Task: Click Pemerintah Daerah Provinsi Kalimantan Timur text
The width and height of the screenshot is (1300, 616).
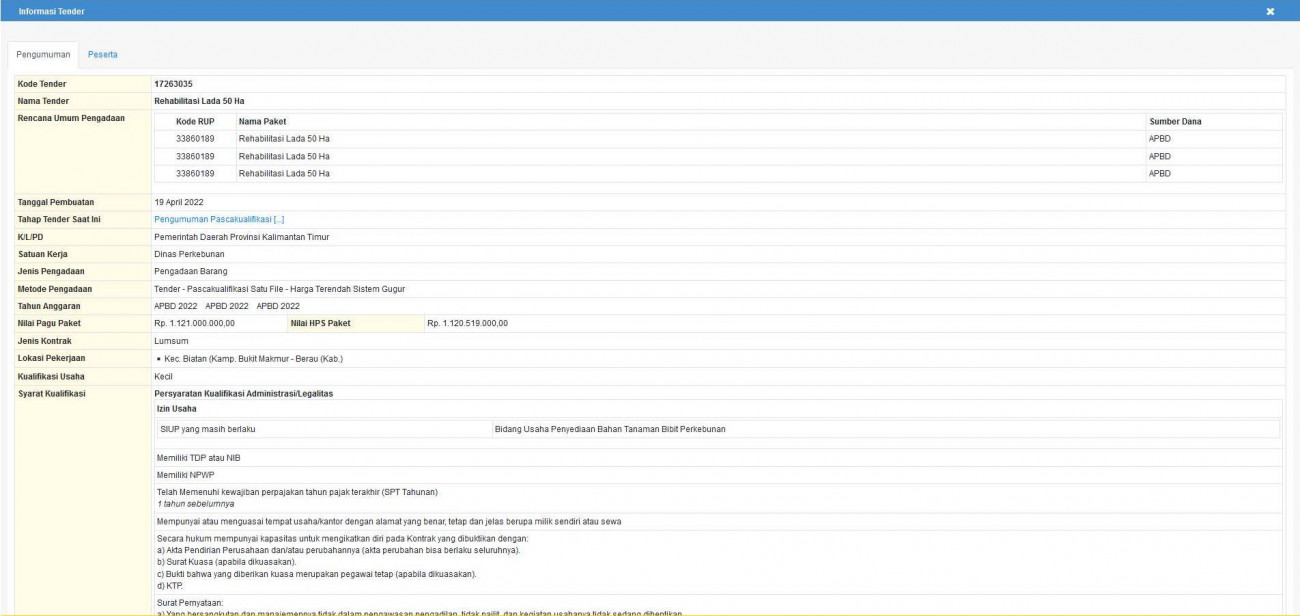Action: coord(241,237)
